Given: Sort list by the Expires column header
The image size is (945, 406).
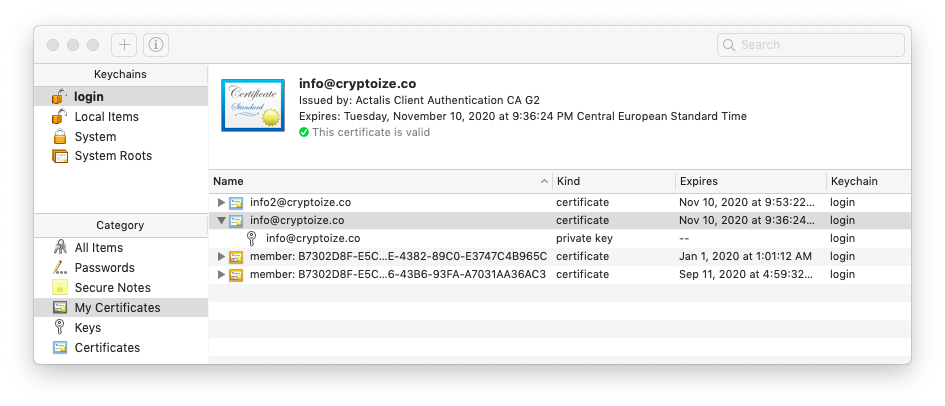Looking at the screenshot, I should [750, 181].
